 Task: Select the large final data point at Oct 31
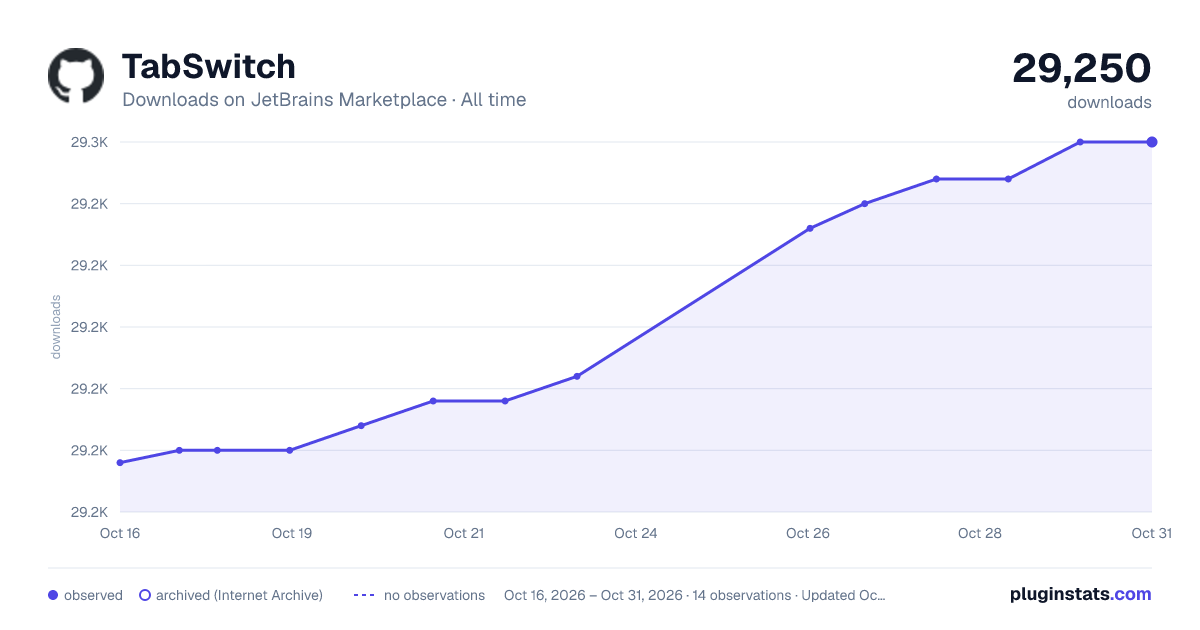click(1152, 142)
